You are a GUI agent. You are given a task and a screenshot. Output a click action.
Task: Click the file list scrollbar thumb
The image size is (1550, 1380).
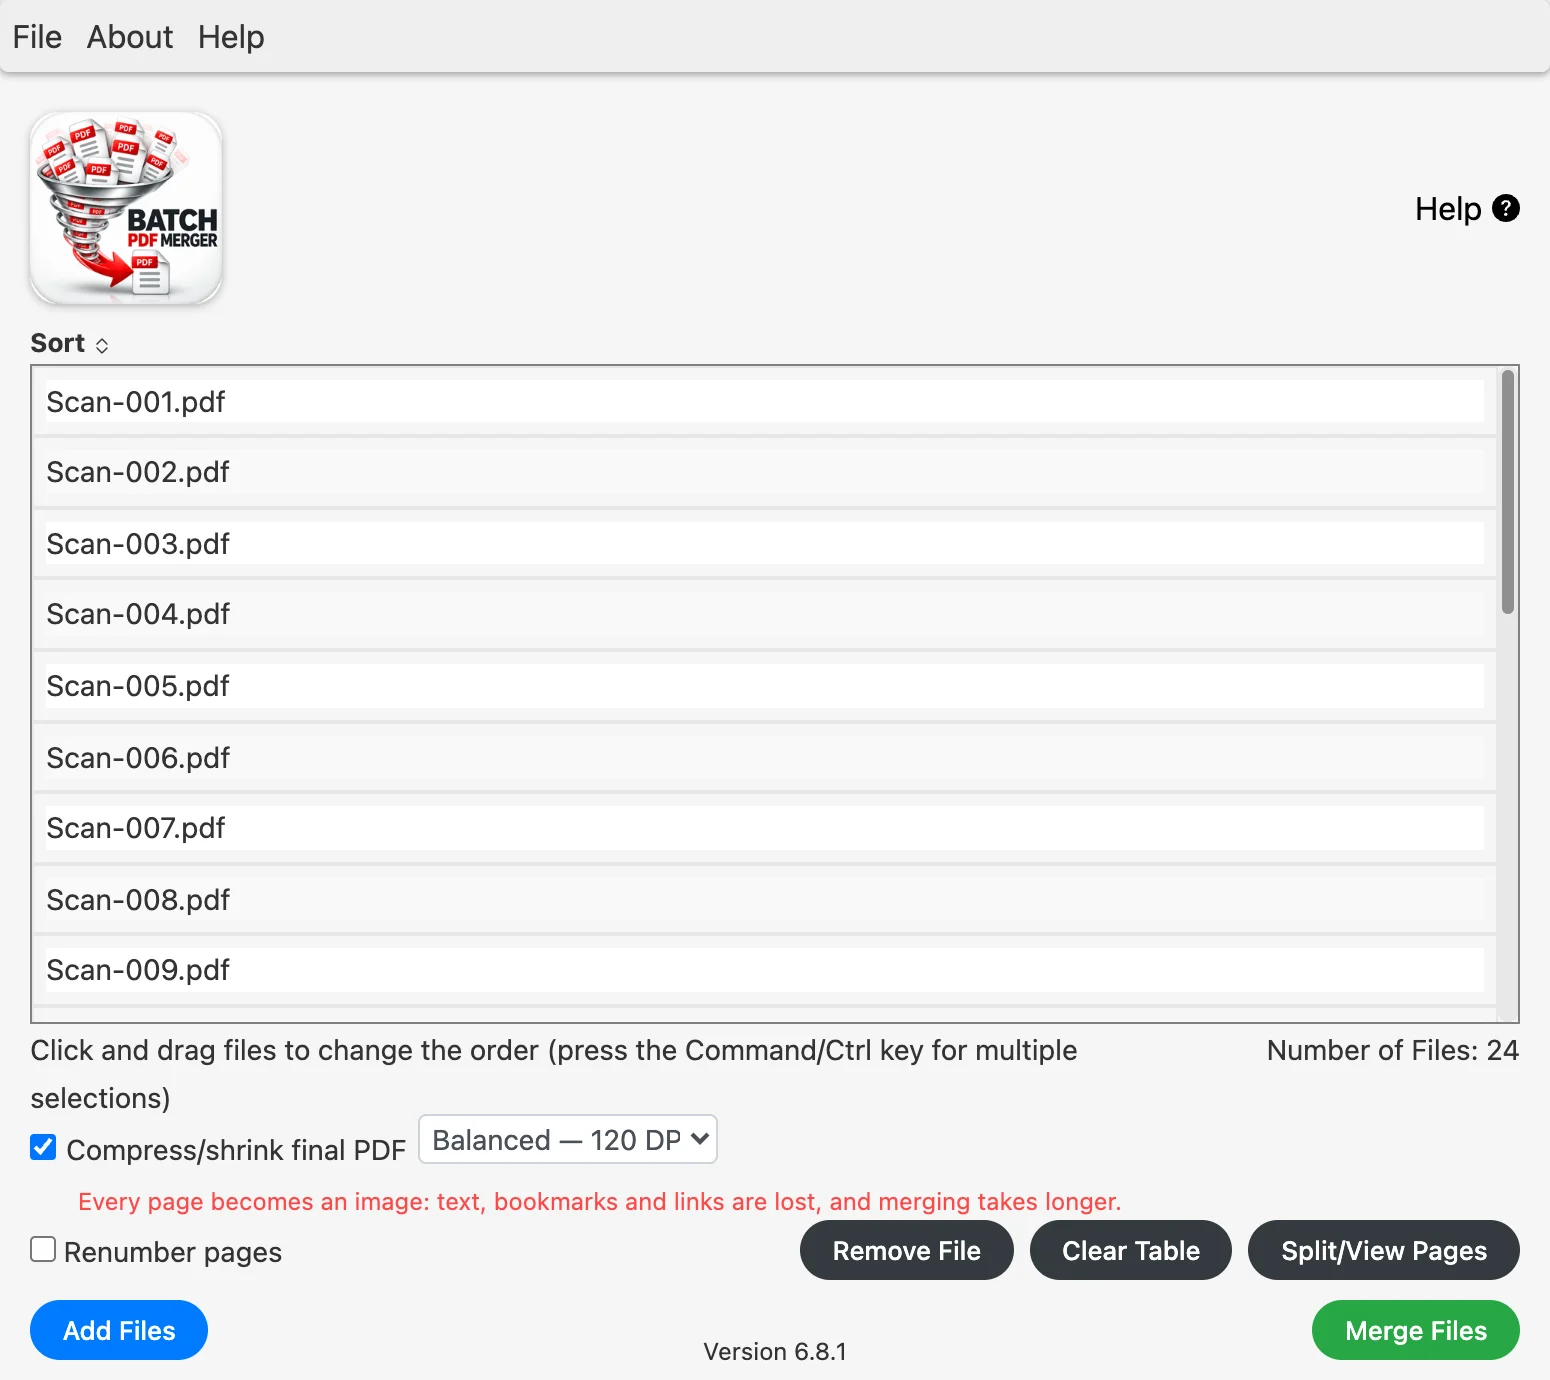point(1508,492)
